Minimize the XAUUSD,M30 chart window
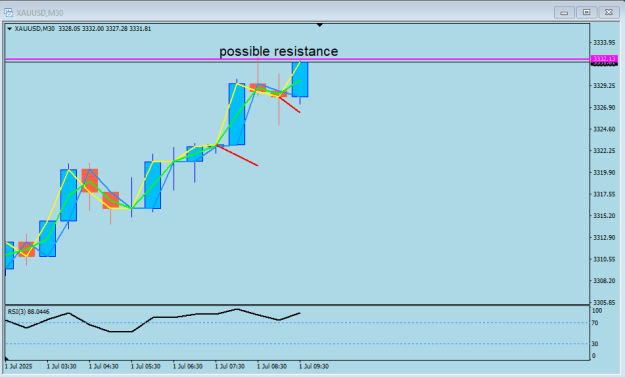625x377 pixels. [x=564, y=13]
